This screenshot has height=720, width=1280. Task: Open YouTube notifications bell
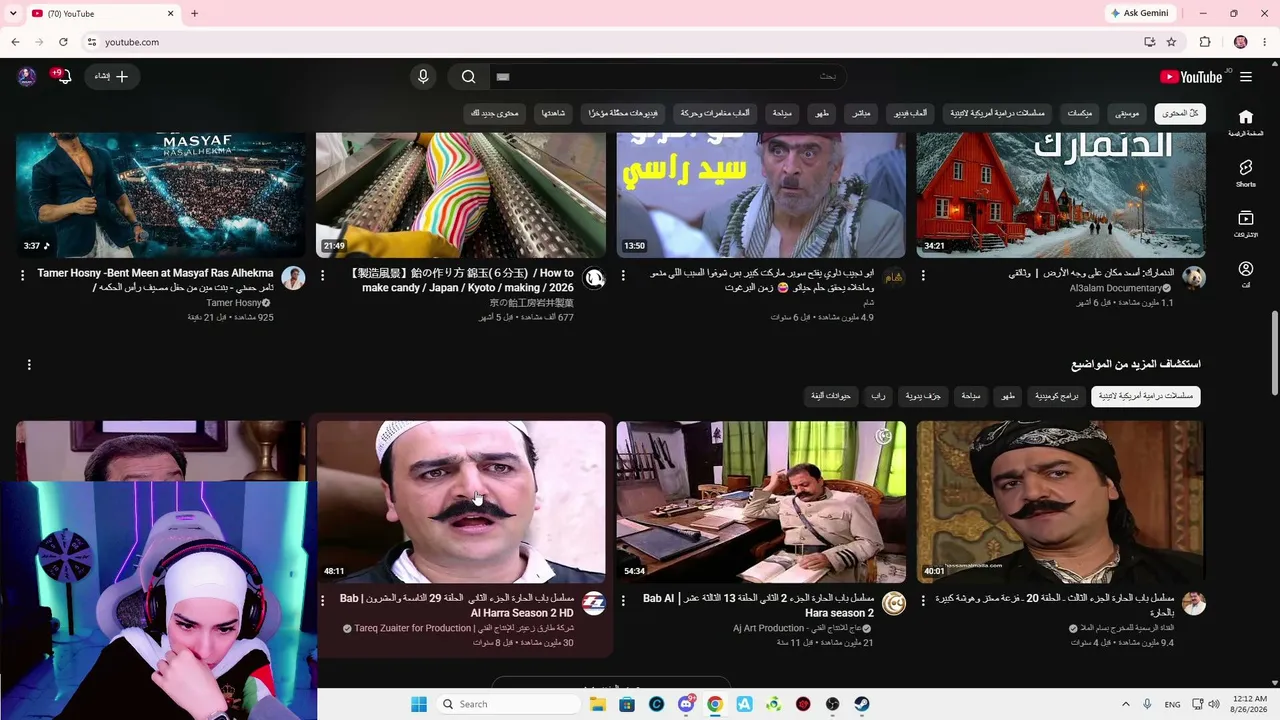coord(63,77)
